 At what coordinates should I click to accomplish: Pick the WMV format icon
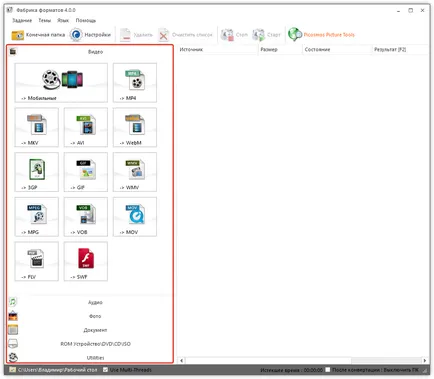135,172
